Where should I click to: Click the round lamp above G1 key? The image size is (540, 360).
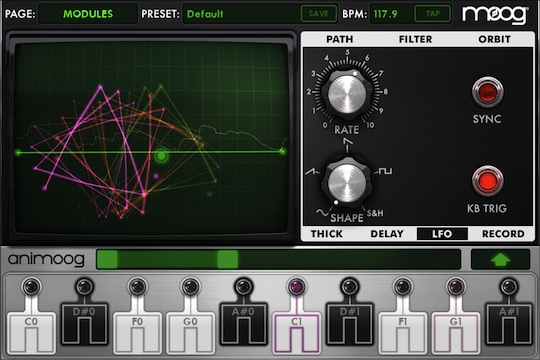[456, 287]
